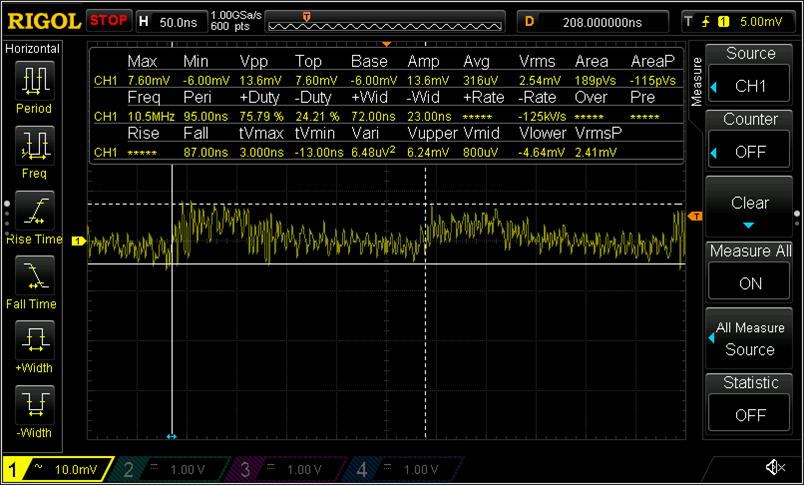Select the Fall Time measurement icon
Viewport: 804px width, 485px height.
click(x=34, y=277)
